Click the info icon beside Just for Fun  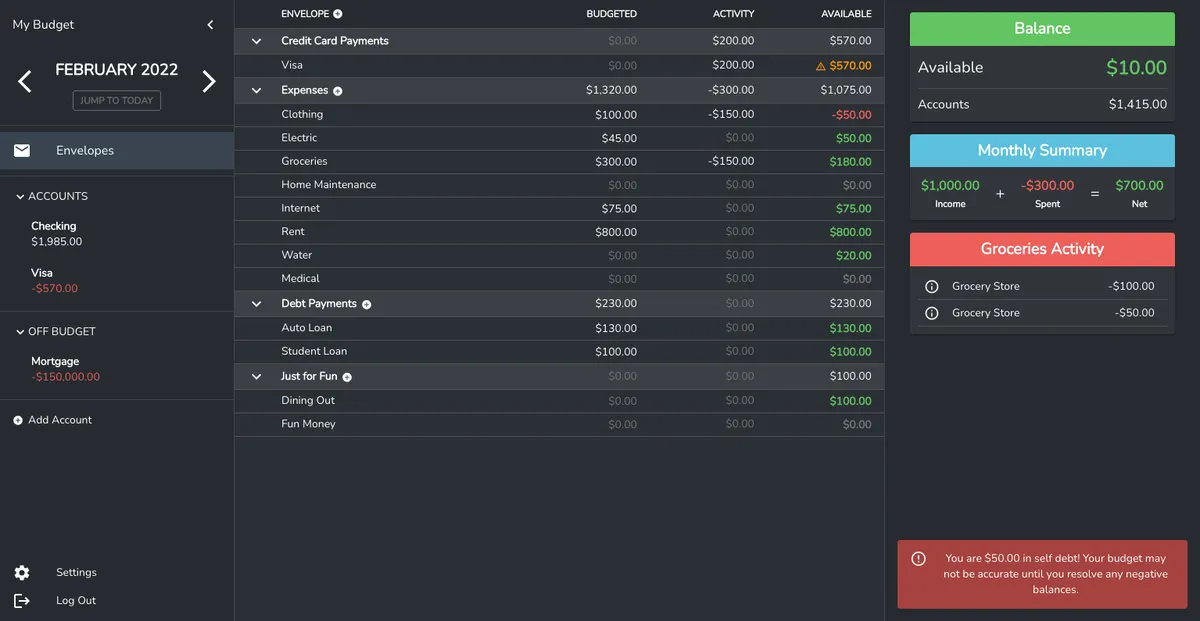pyautogui.click(x=346, y=375)
